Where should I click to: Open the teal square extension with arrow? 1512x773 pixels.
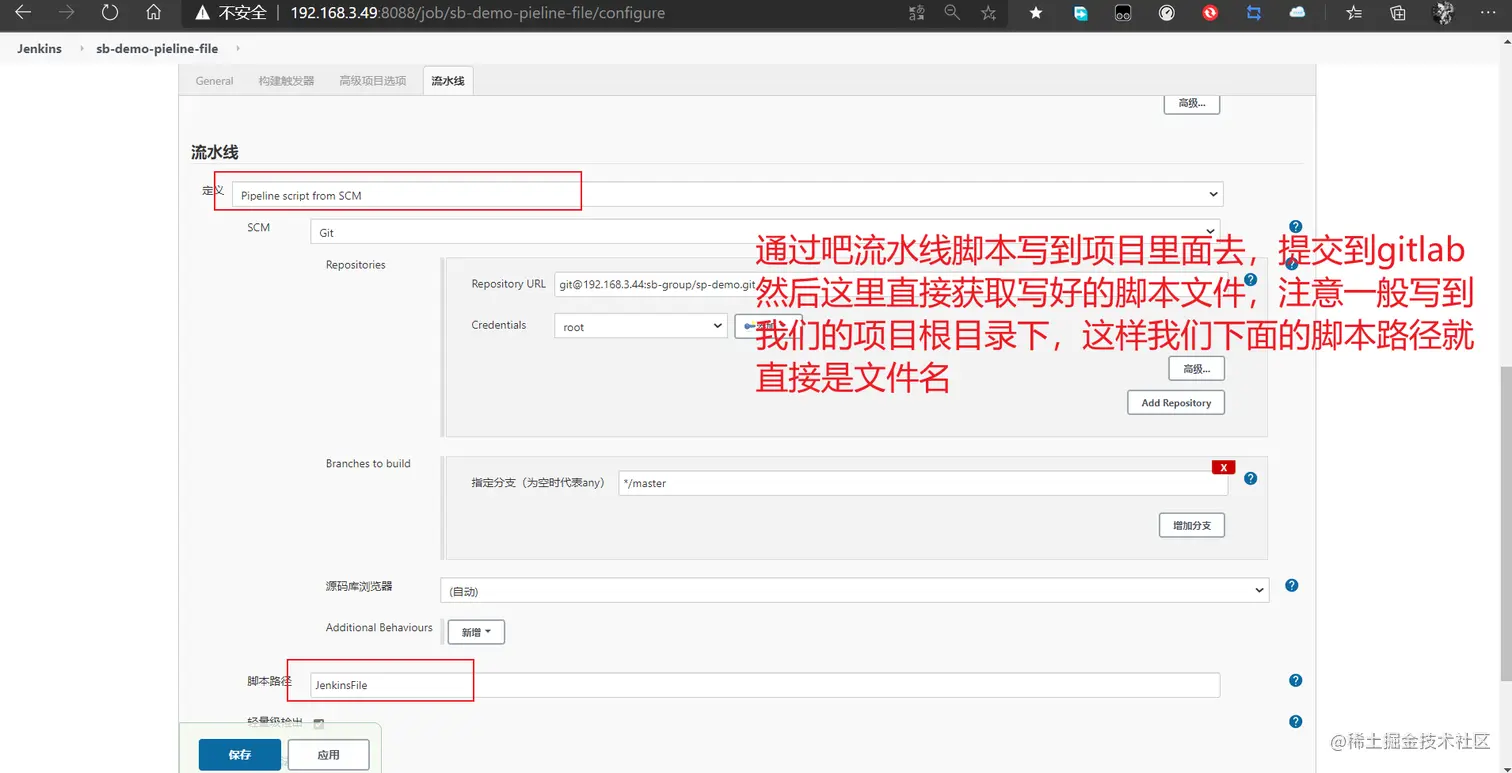point(1080,13)
